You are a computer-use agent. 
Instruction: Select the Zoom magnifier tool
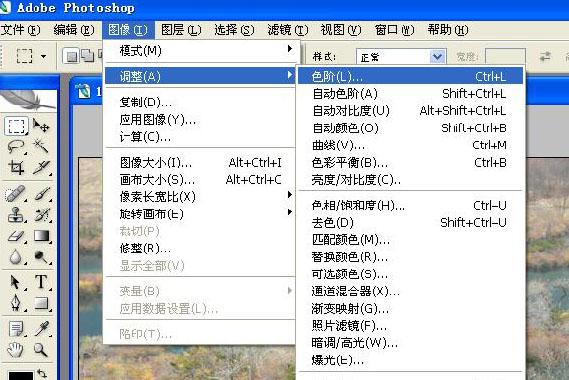click(x=41, y=350)
